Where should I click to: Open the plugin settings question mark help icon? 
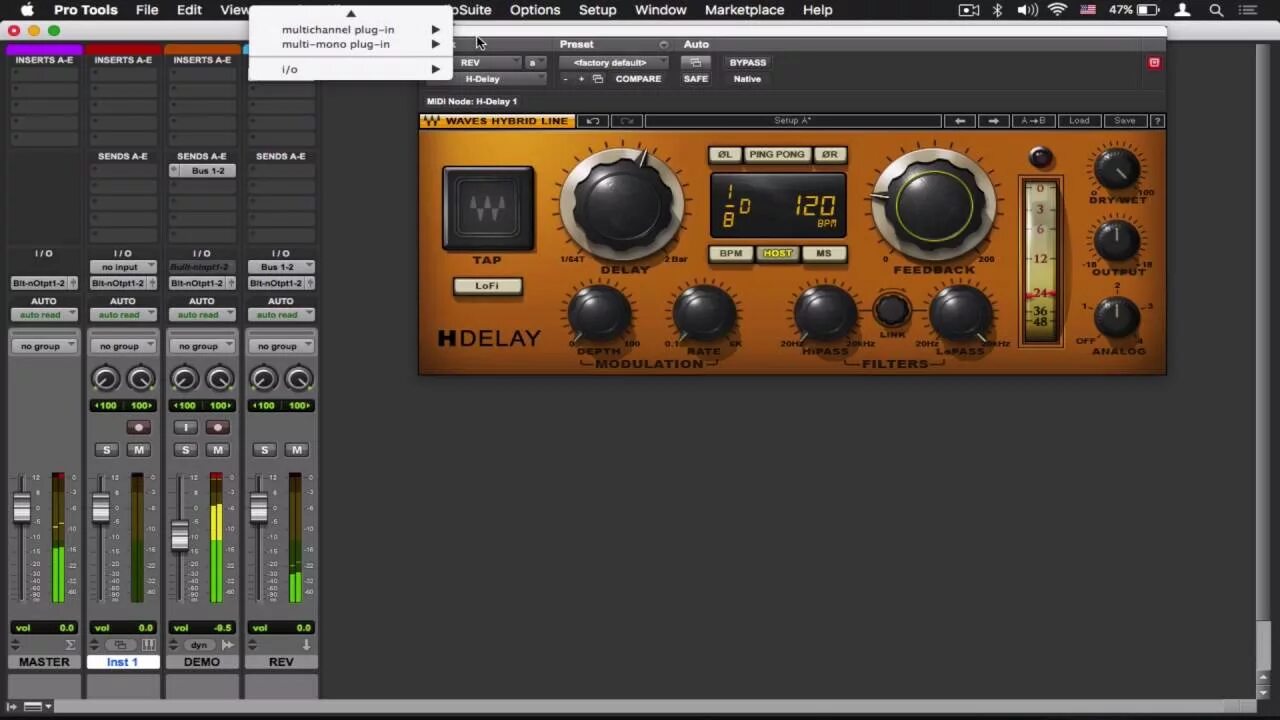pyautogui.click(x=1157, y=120)
